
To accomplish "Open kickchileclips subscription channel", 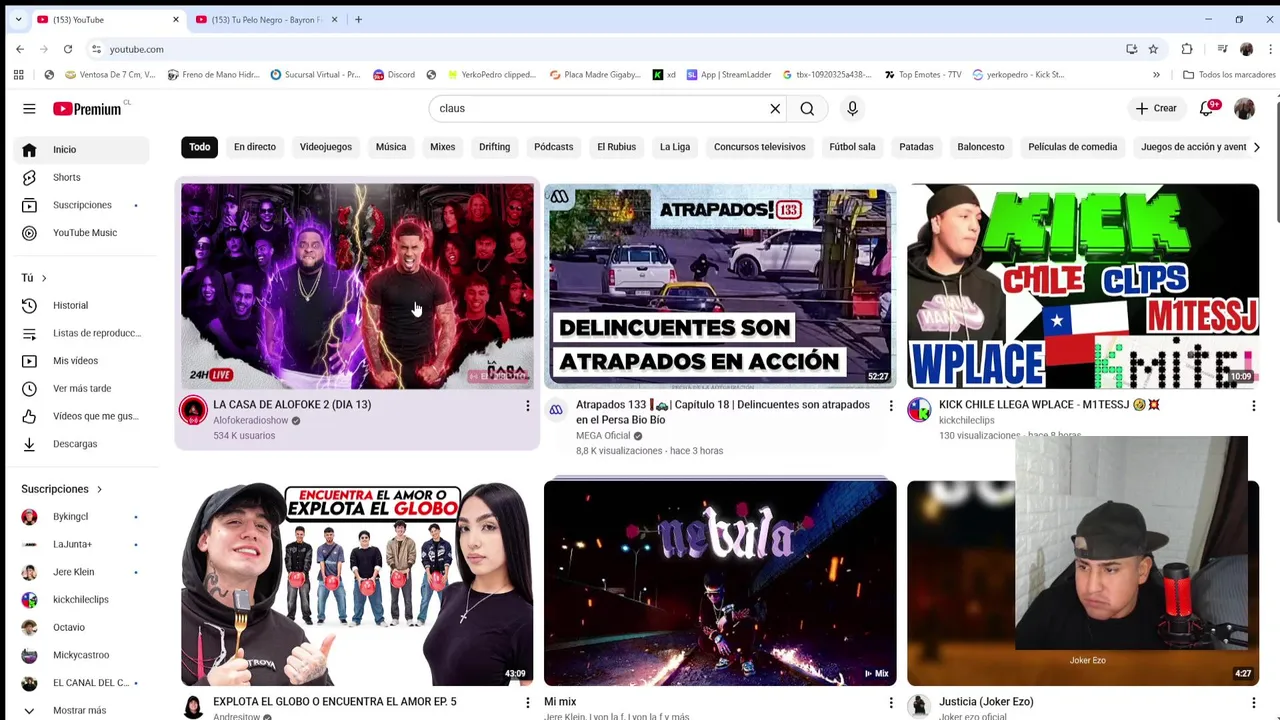I will coord(82,599).
